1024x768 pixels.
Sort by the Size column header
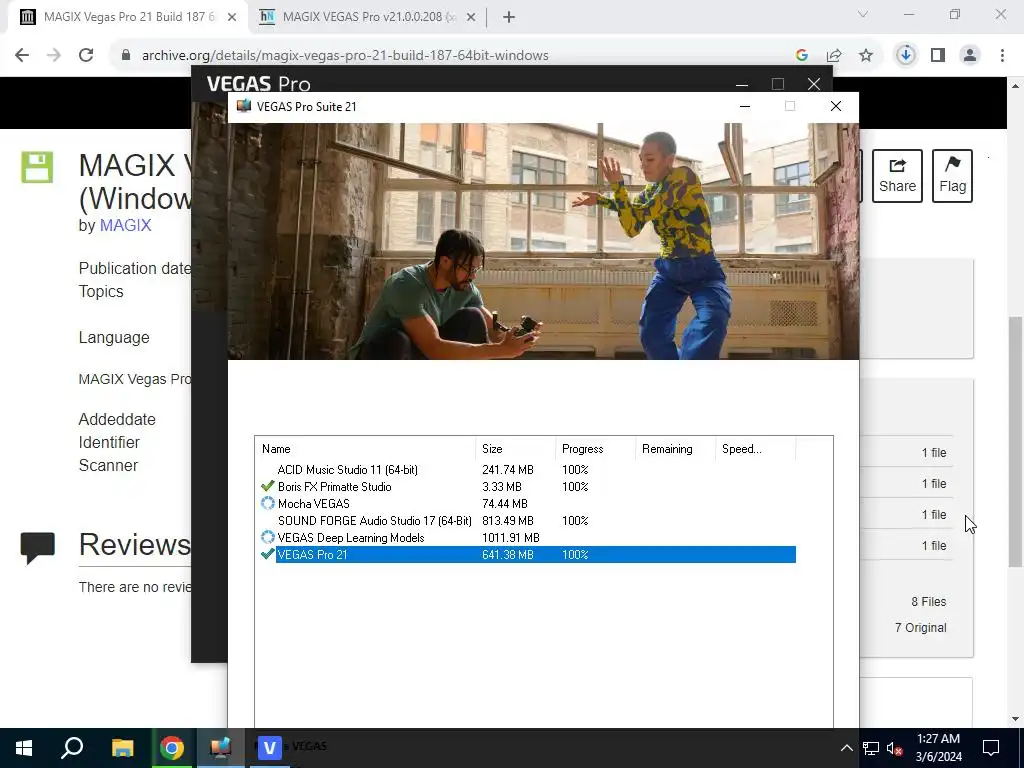click(x=515, y=449)
